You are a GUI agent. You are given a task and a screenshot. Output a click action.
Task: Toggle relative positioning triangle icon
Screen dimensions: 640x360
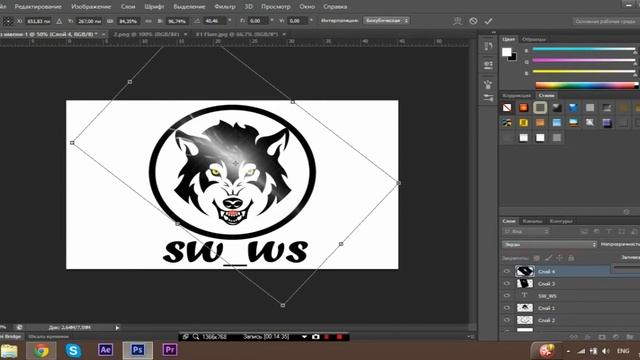(59, 21)
